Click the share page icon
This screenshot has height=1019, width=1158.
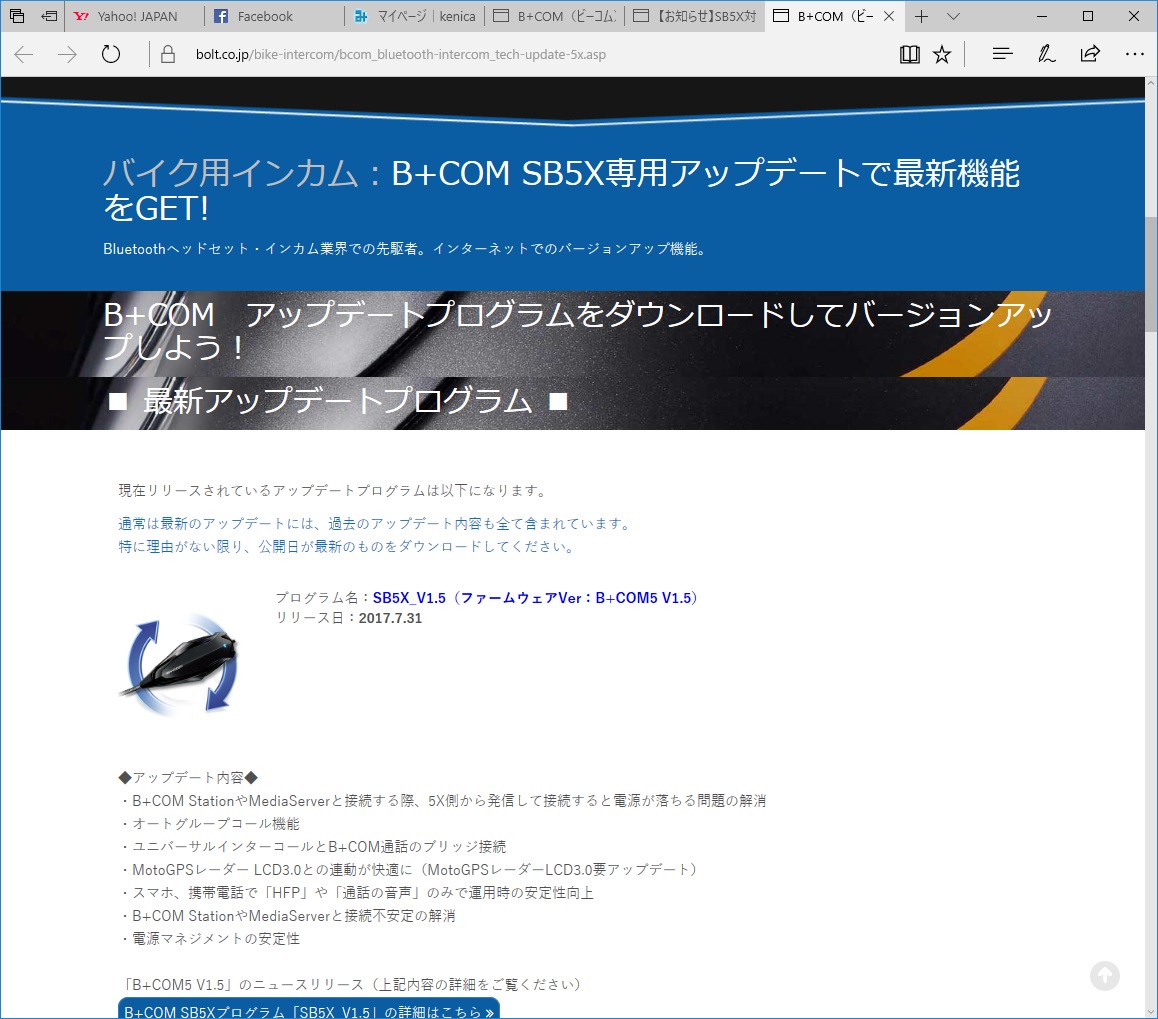click(1090, 54)
